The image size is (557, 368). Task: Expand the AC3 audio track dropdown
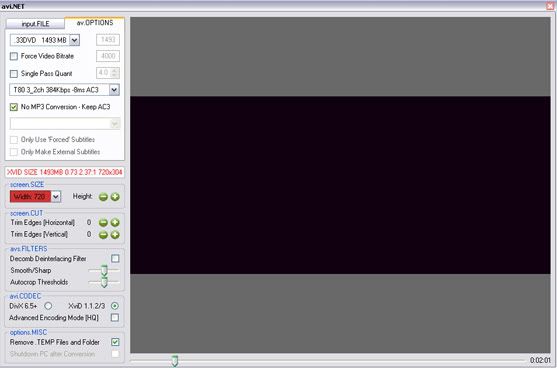coord(114,90)
